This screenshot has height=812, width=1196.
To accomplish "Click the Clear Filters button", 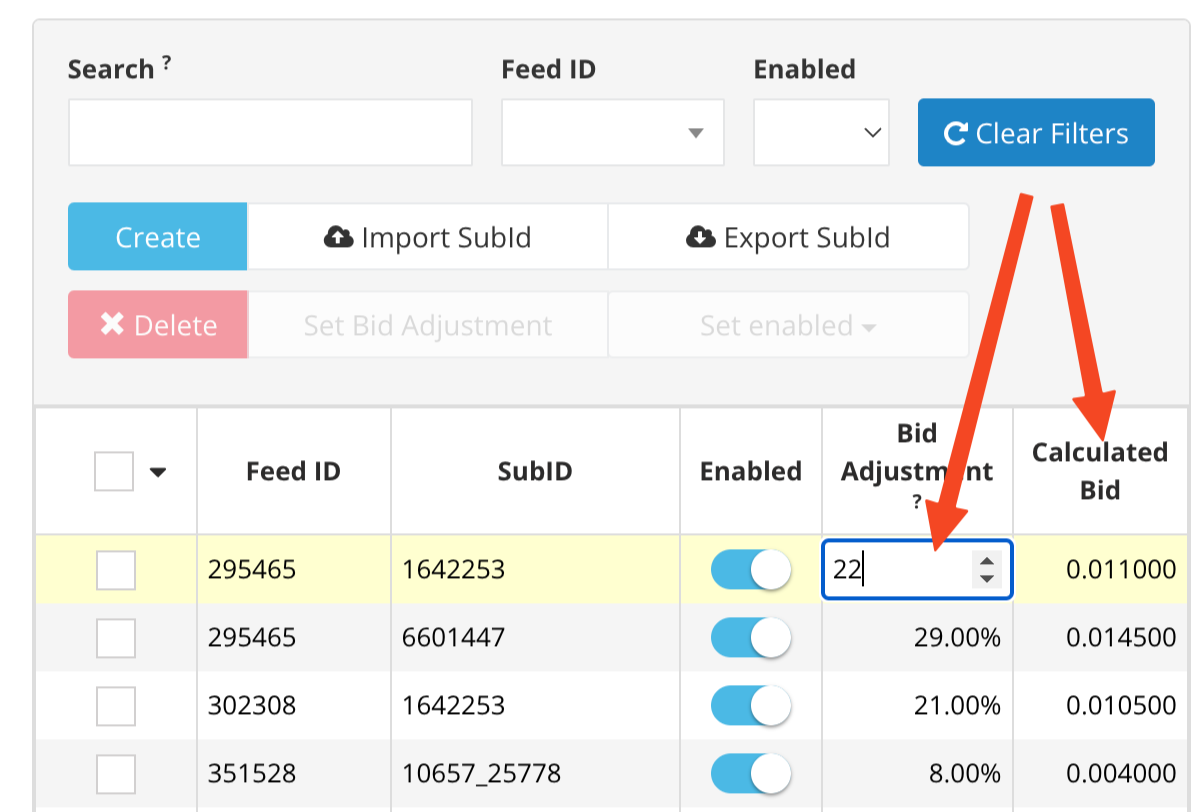I will coord(1036,133).
